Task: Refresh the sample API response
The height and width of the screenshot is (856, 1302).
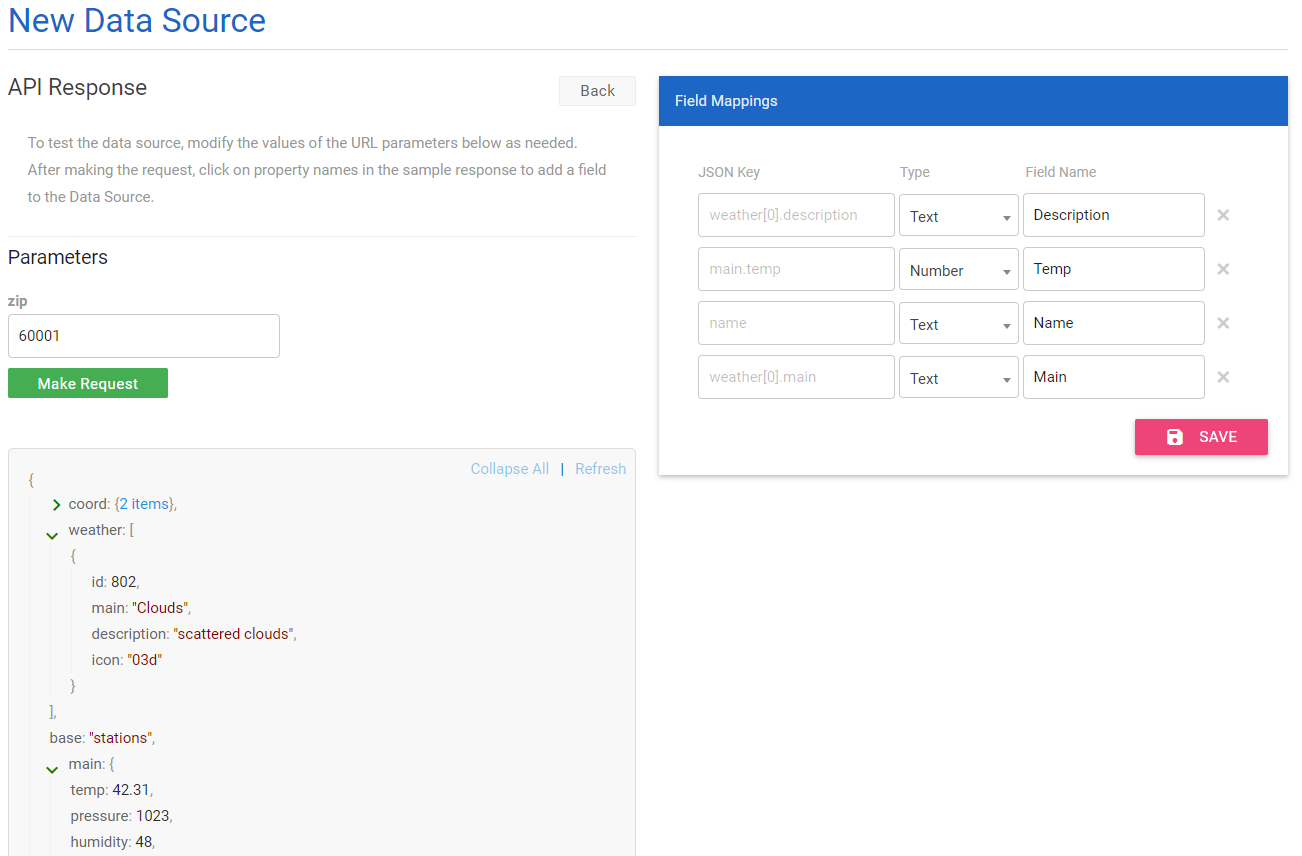Action: click(x=600, y=468)
